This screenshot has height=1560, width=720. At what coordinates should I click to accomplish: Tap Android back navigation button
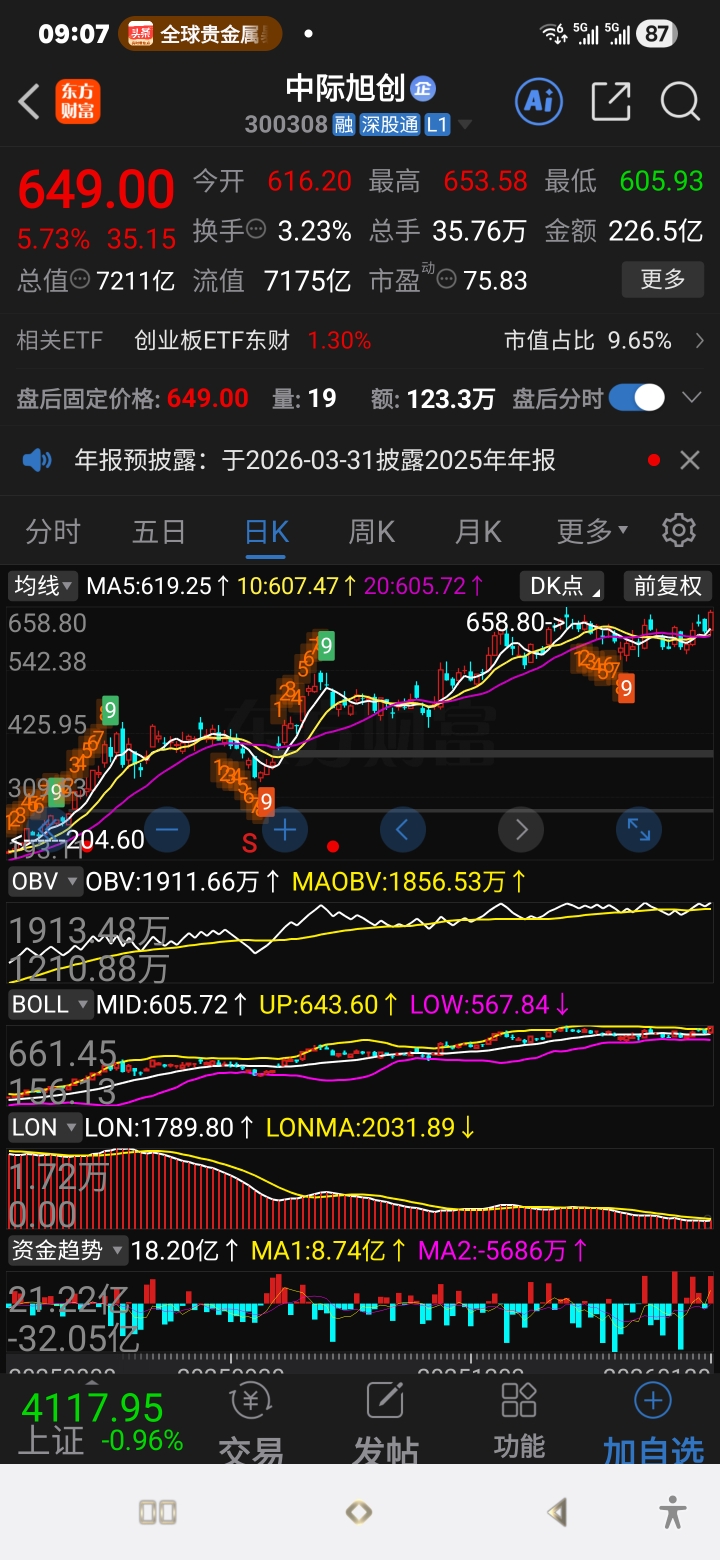(x=557, y=1512)
